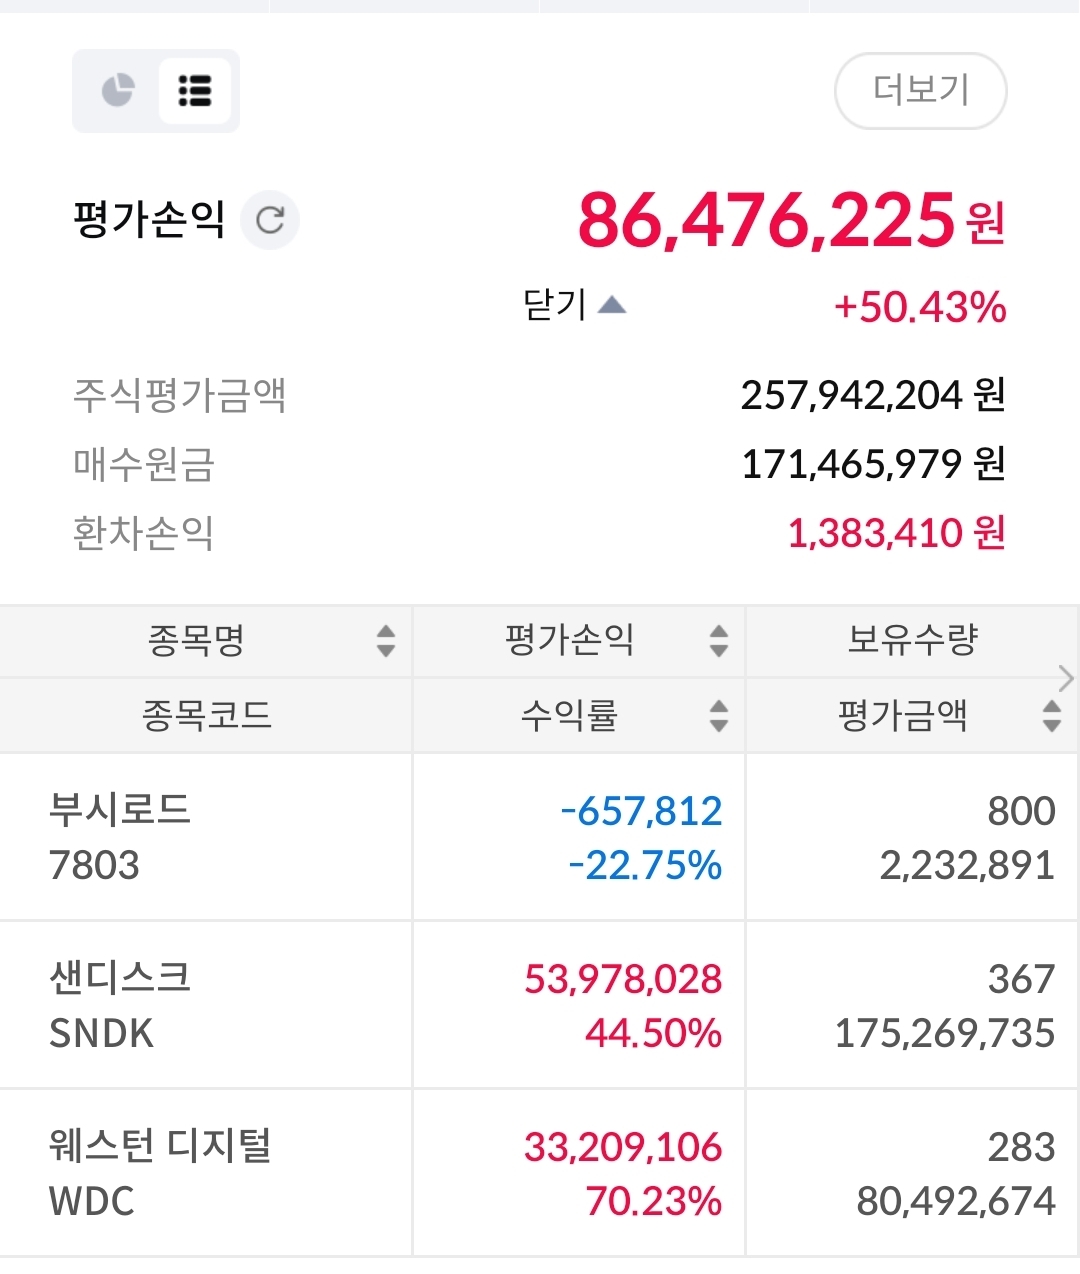Open the 웨스턴 디지털 WDC row
Image resolution: width=1080 pixels, height=1274 pixels.
(x=160, y=1173)
